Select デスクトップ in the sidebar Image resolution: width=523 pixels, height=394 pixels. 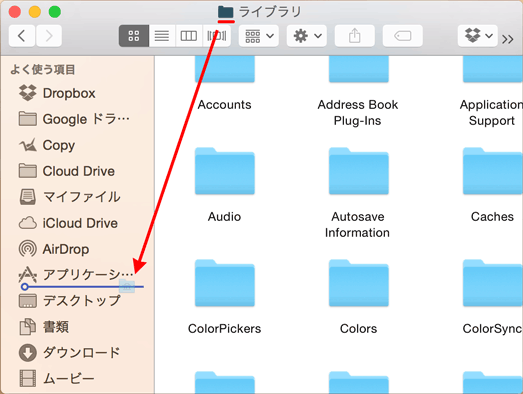(77, 301)
